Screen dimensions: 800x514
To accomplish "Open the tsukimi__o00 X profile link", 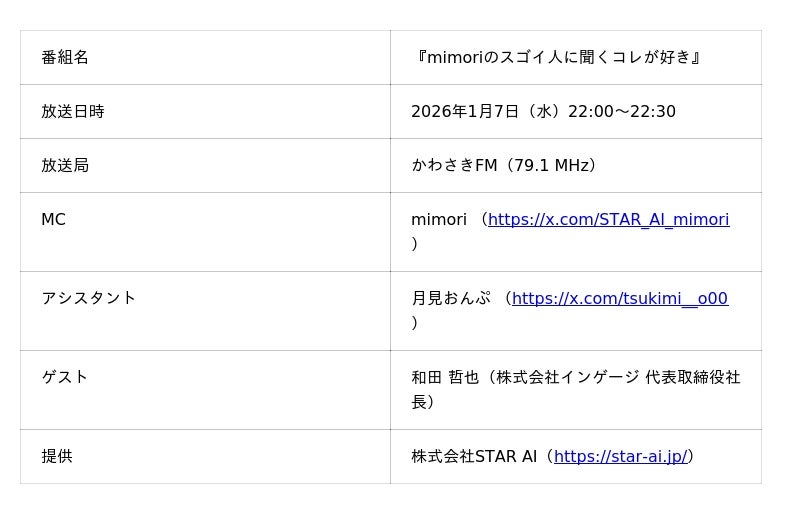I will pyautogui.click(x=620, y=299).
